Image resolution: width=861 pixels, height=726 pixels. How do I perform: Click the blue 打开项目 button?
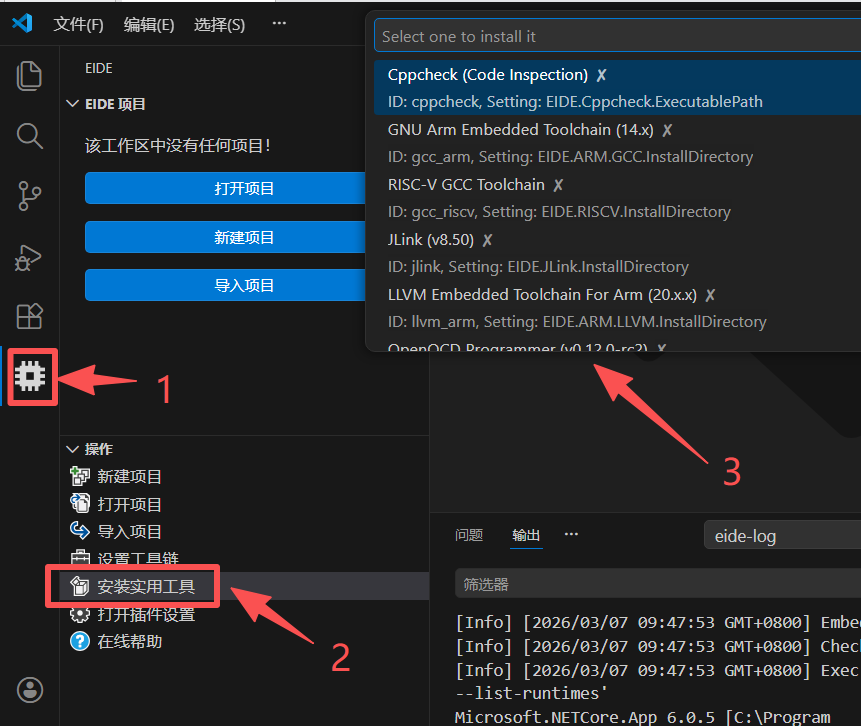pyautogui.click(x=225, y=188)
